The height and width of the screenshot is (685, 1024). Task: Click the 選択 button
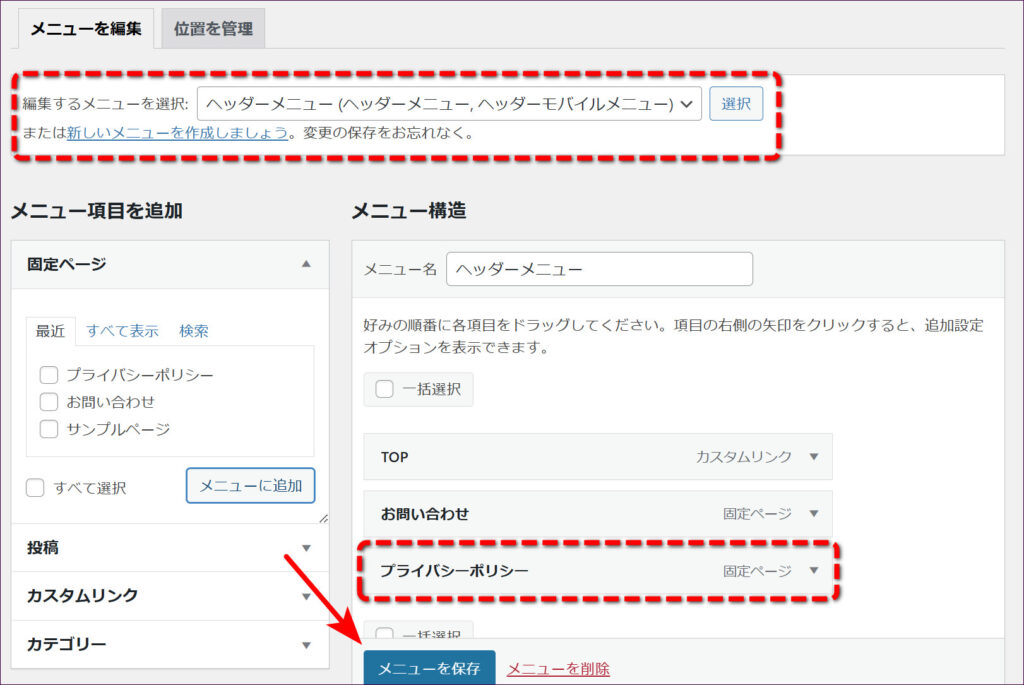736,104
